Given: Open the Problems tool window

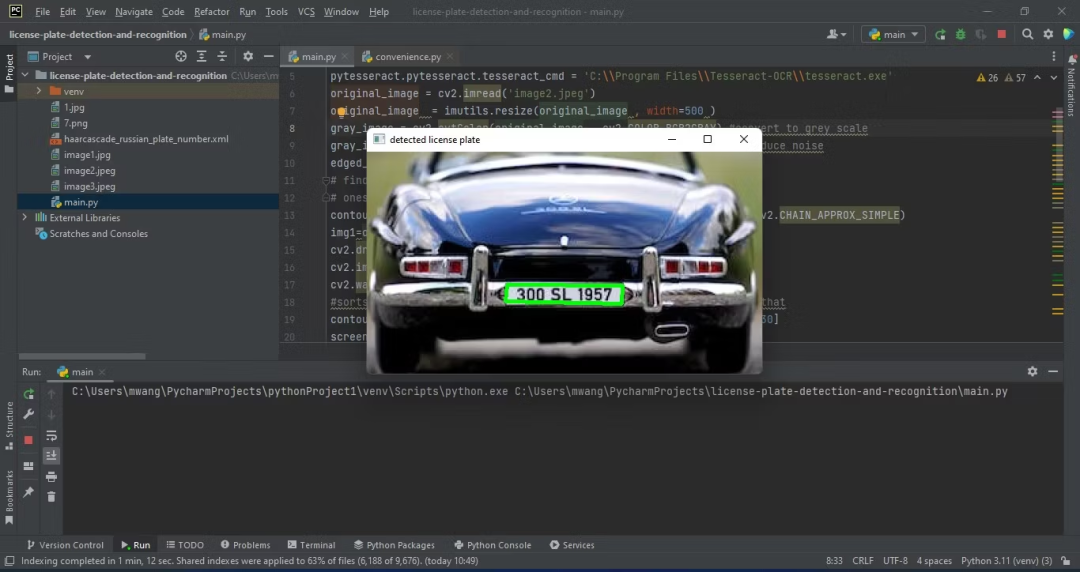Looking at the screenshot, I should pos(245,545).
